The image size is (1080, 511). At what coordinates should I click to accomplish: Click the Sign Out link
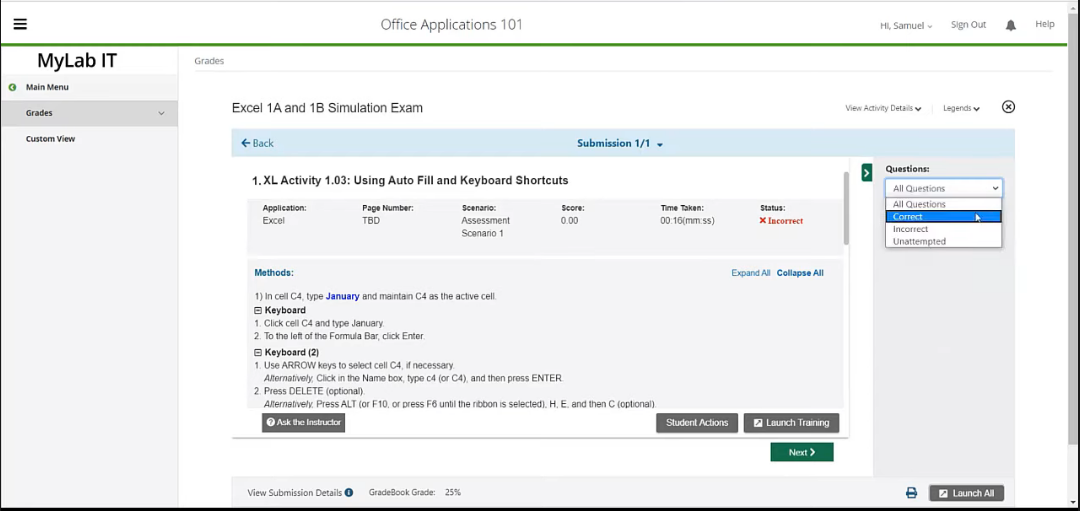[968, 25]
